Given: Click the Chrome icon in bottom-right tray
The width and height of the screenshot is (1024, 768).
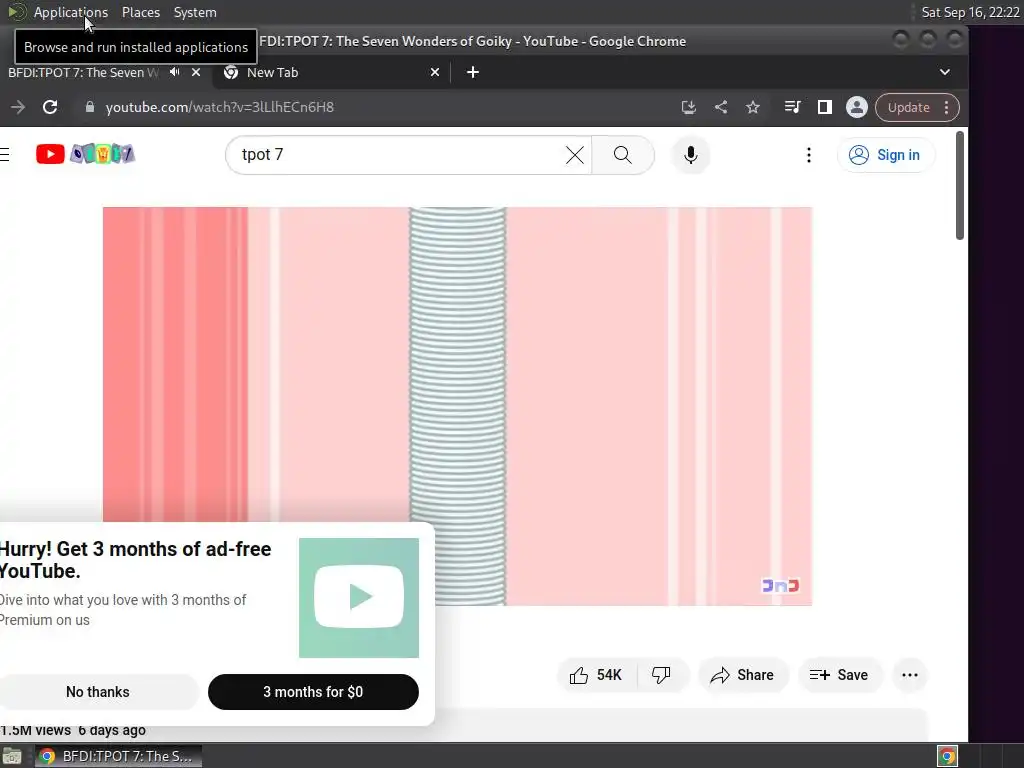Looking at the screenshot, I should (947, 756).
